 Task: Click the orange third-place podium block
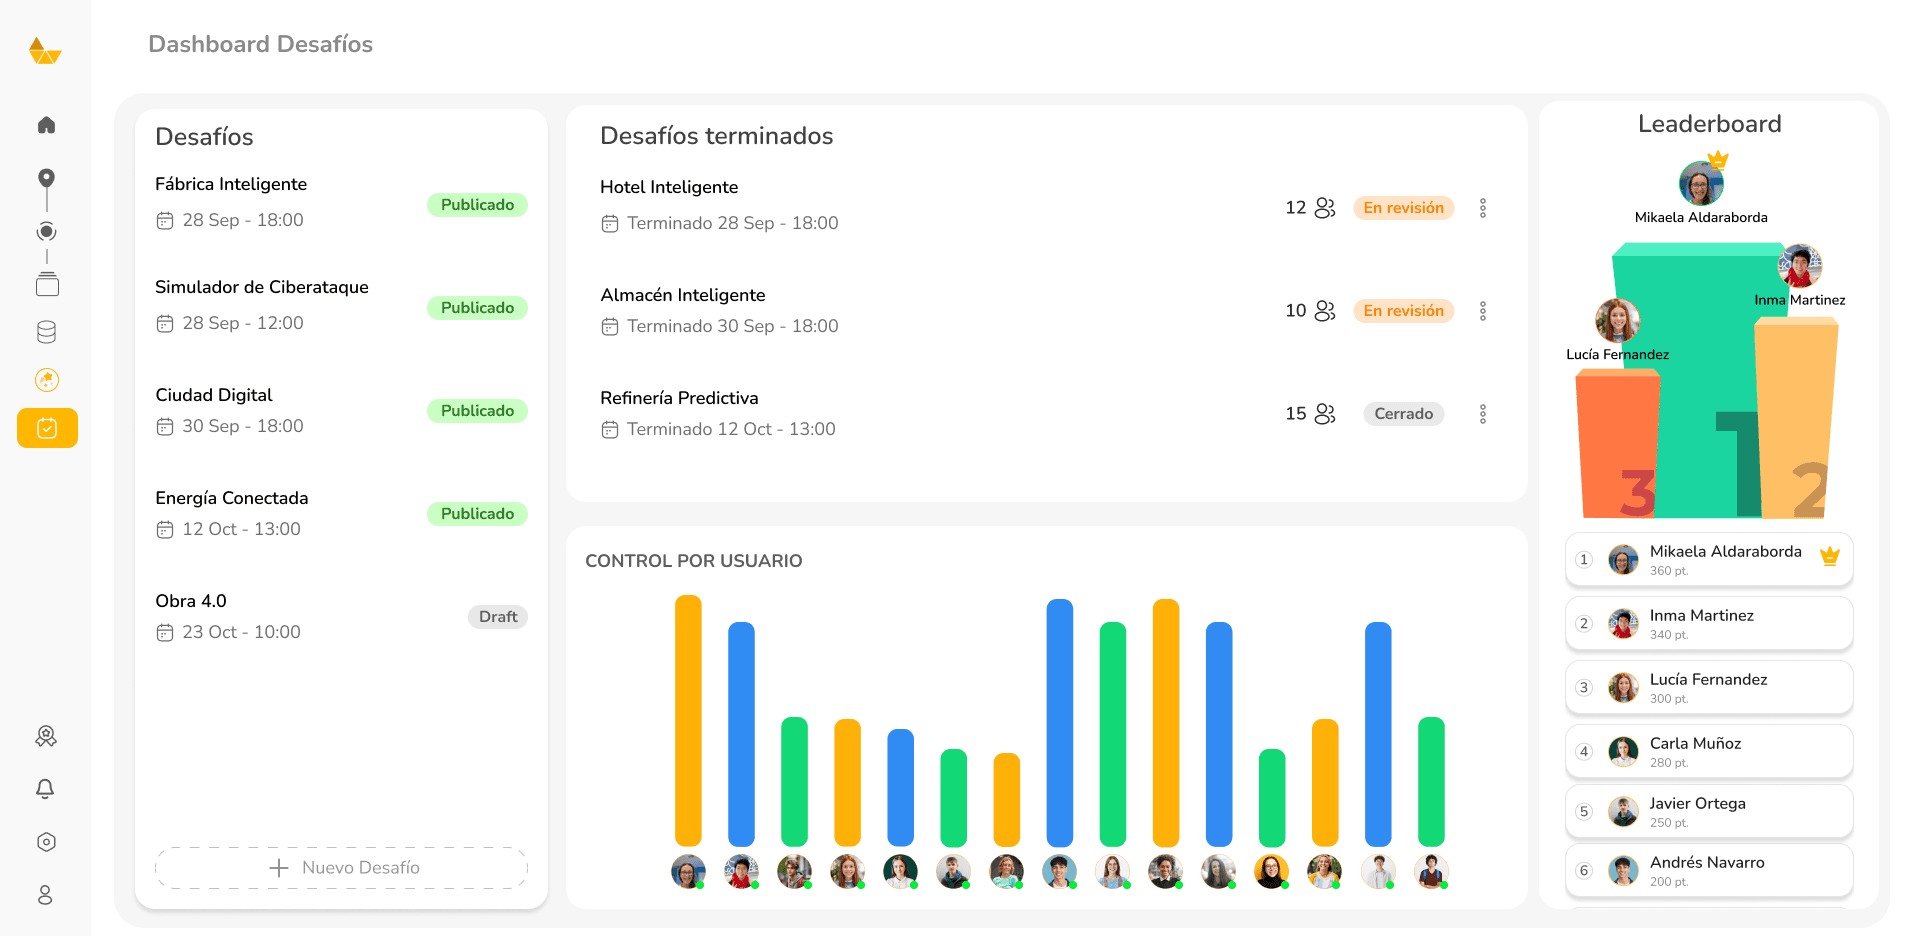[1618, 443]
